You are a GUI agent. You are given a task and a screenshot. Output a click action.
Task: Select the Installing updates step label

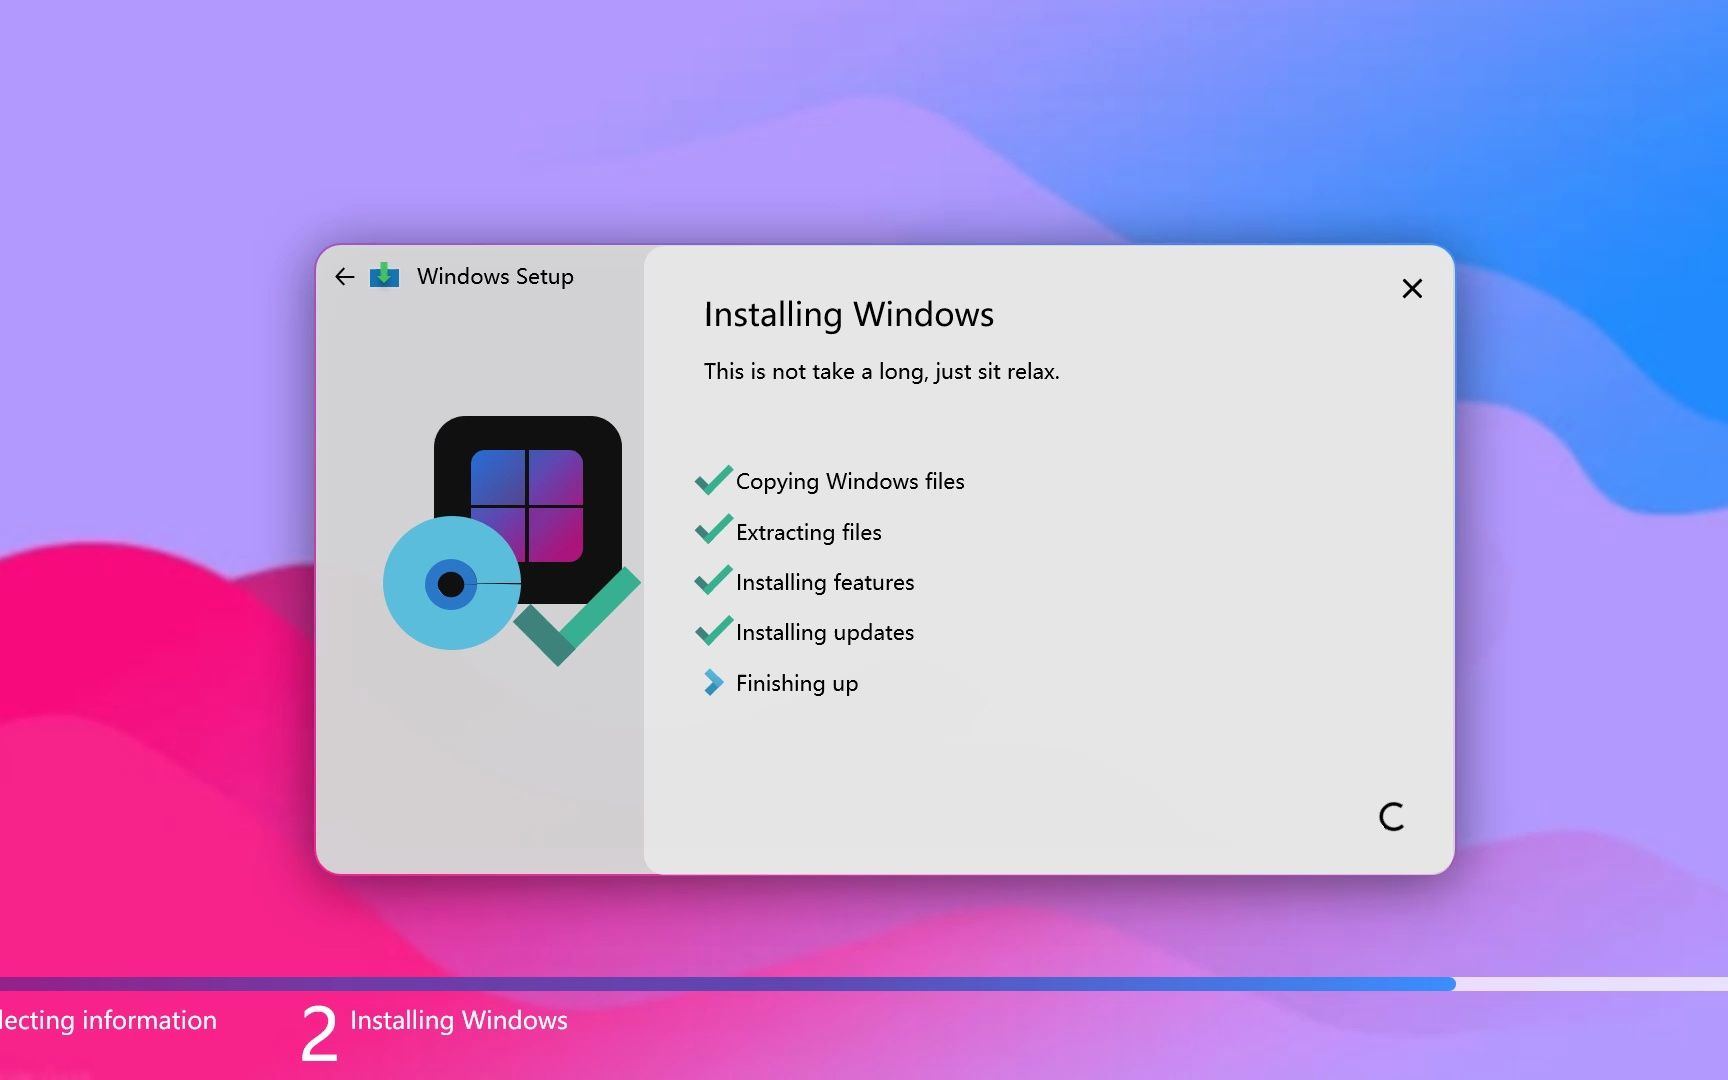click(824, 632)
